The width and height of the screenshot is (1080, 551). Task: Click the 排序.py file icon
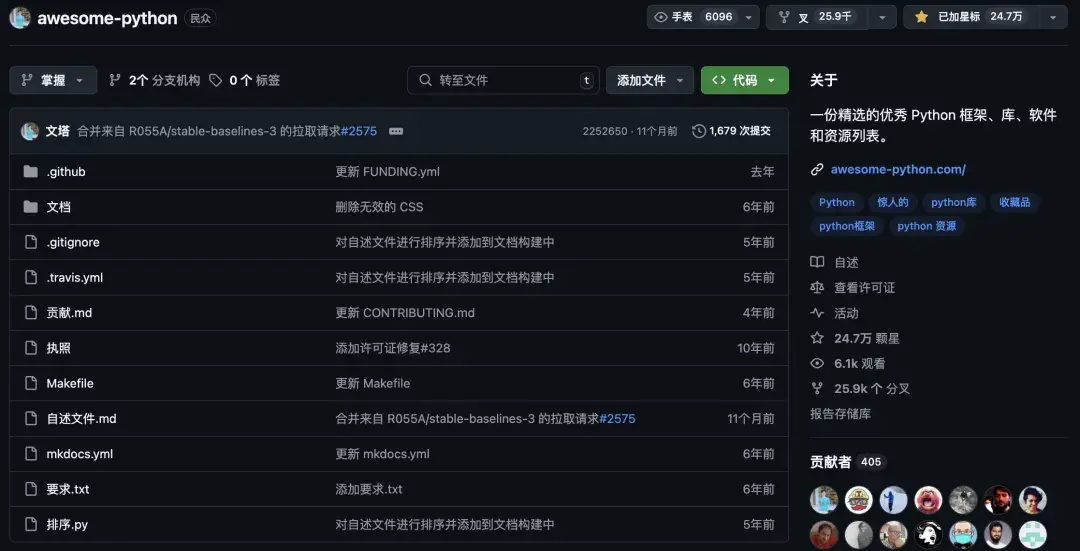point(30,525)
